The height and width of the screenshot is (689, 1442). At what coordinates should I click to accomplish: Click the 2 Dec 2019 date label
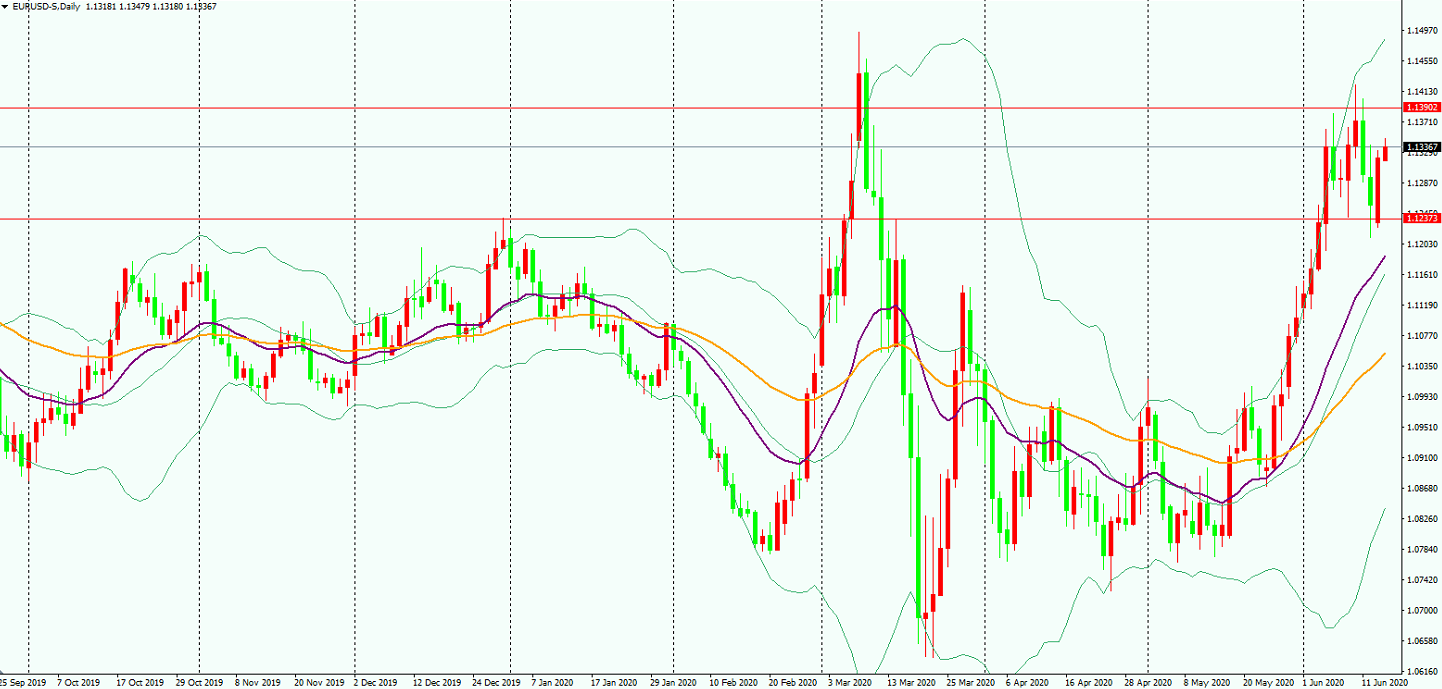coord(376,682)
